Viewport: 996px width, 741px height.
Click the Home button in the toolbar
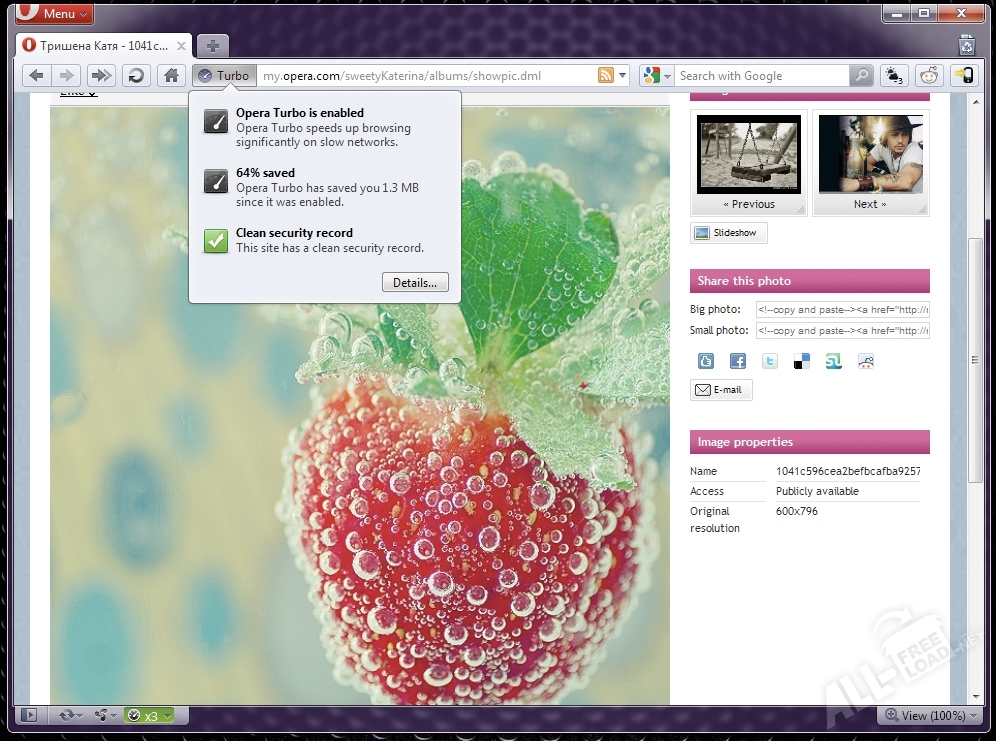[171, 76]
